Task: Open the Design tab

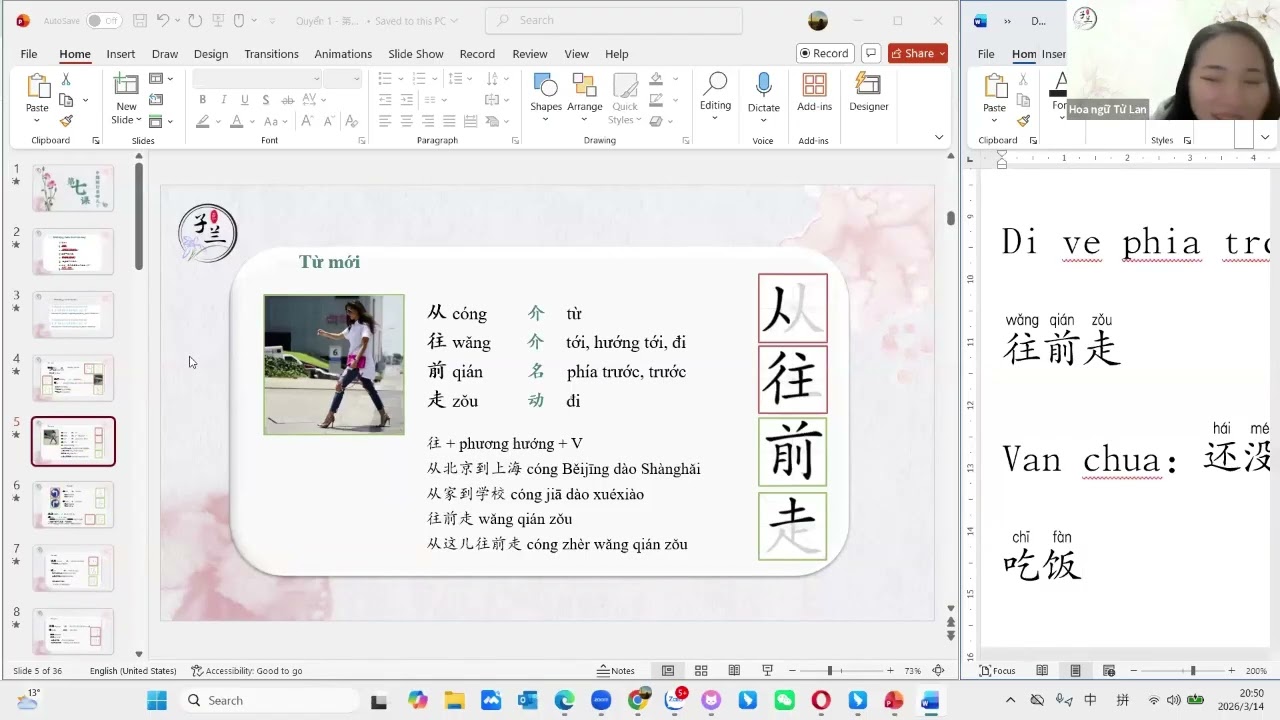Action: (211, 54)
